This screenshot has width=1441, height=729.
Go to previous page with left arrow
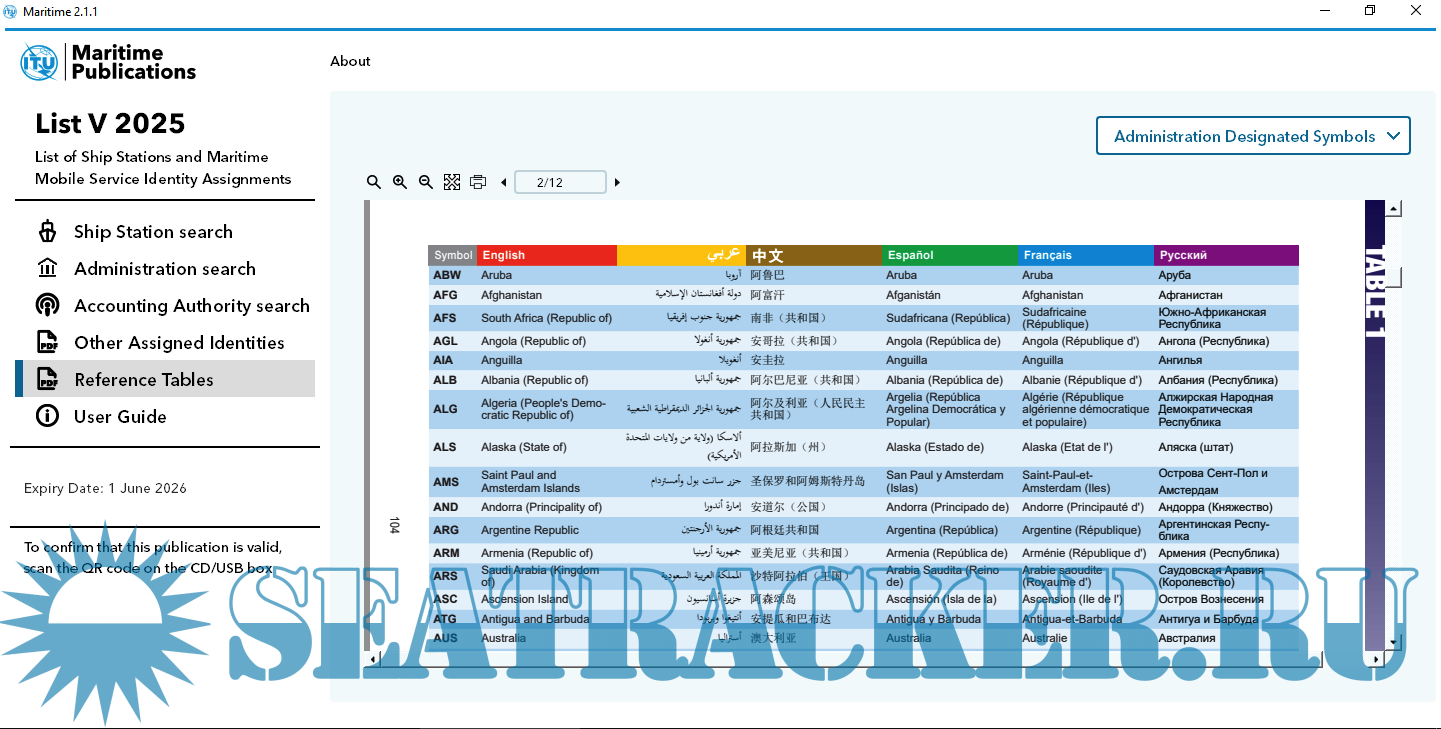(503, 183)
